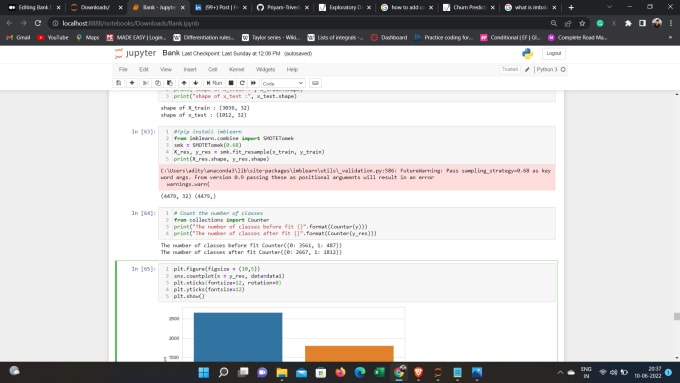This screenshot has width=680, height=383.
Task: Open the View menu
Action: [166, 69]
